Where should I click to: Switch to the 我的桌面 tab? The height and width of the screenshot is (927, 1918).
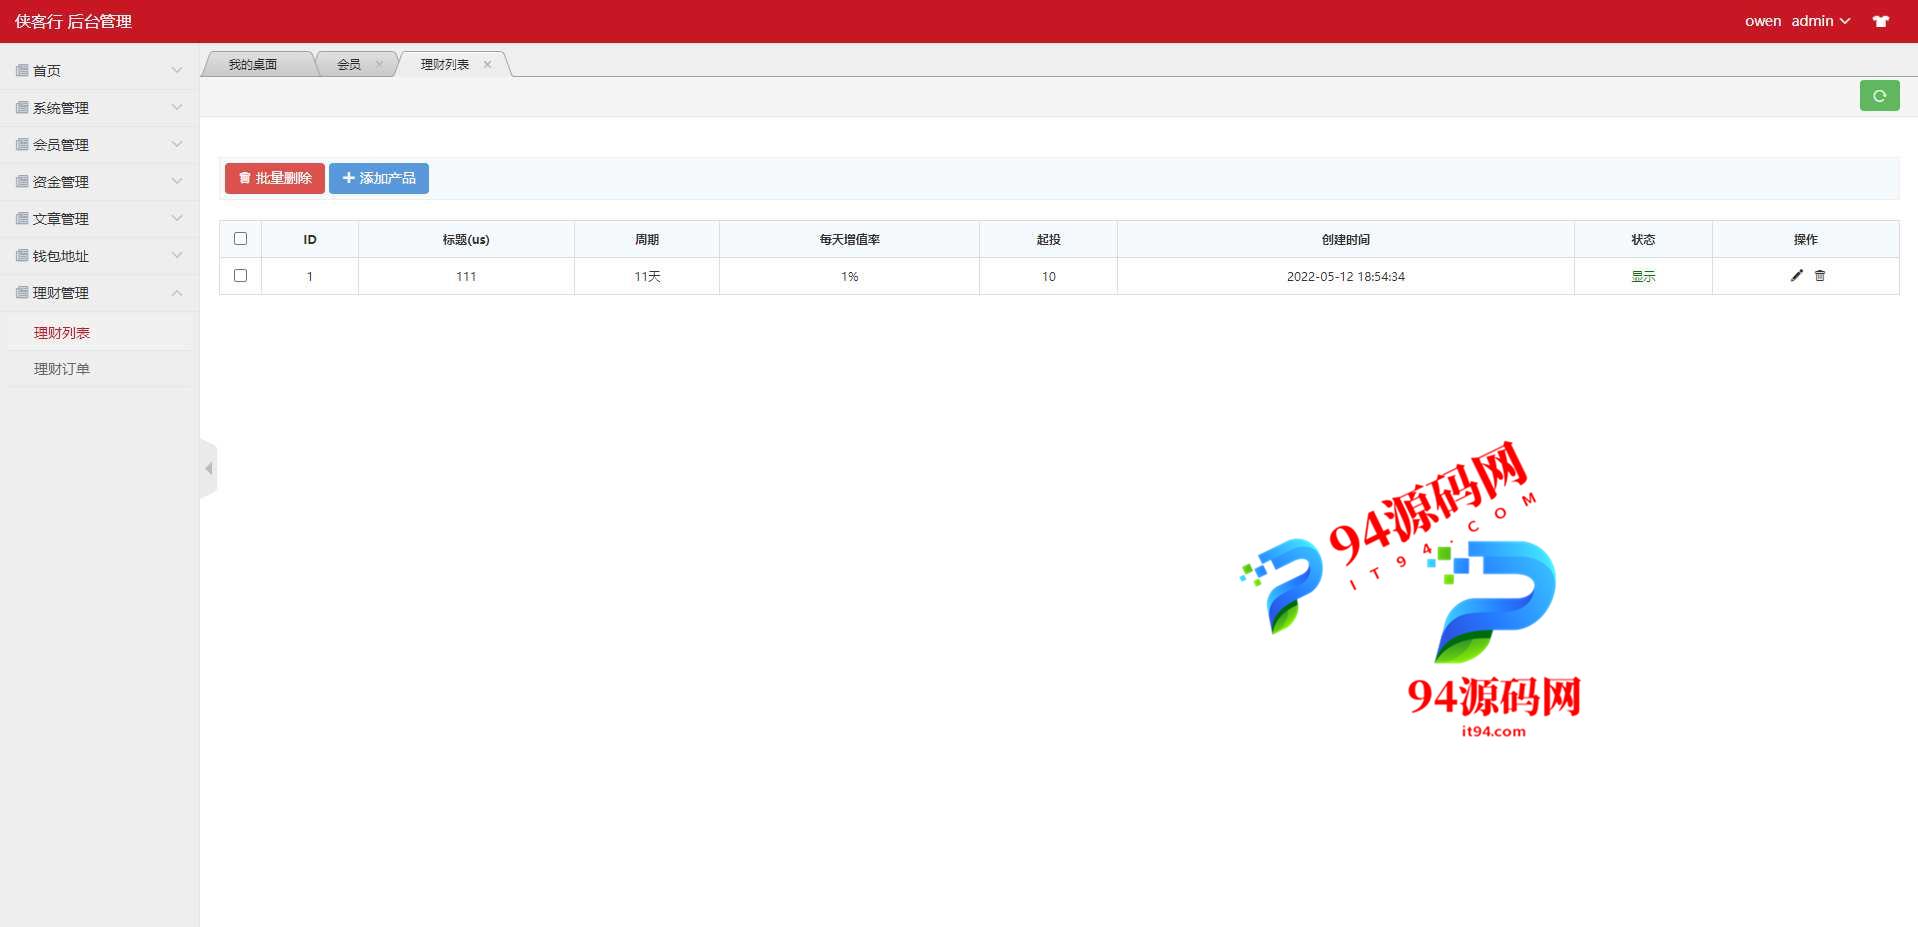coord(253,64)
